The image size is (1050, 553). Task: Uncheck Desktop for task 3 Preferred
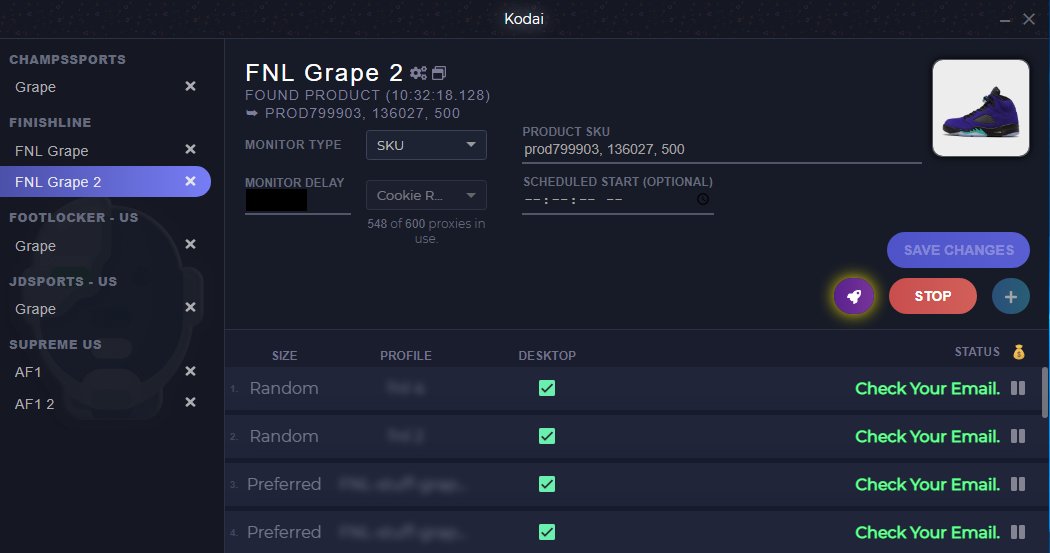[x=547, y=484]
